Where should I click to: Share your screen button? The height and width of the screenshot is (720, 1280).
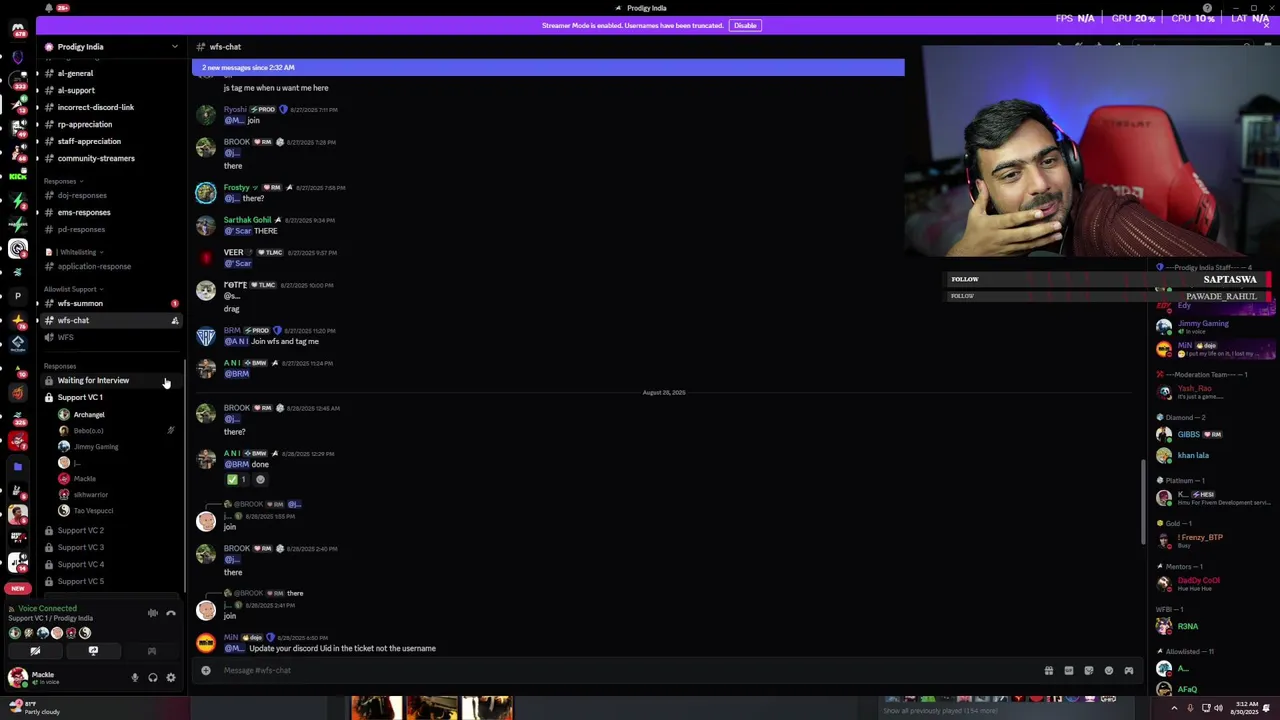coord(93,651)
